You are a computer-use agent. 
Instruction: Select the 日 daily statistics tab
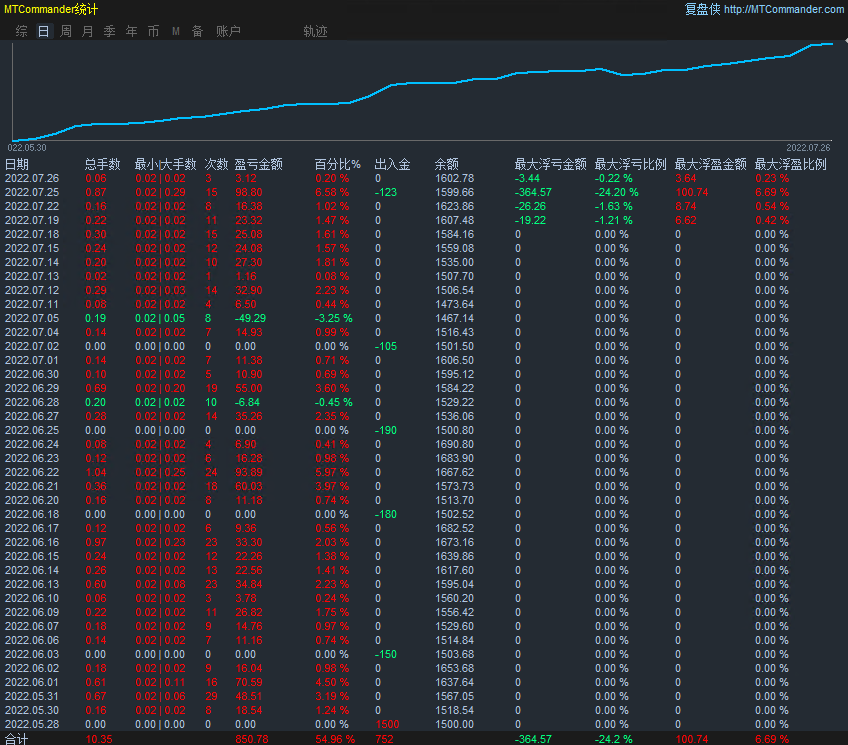(x=43, y=31)
